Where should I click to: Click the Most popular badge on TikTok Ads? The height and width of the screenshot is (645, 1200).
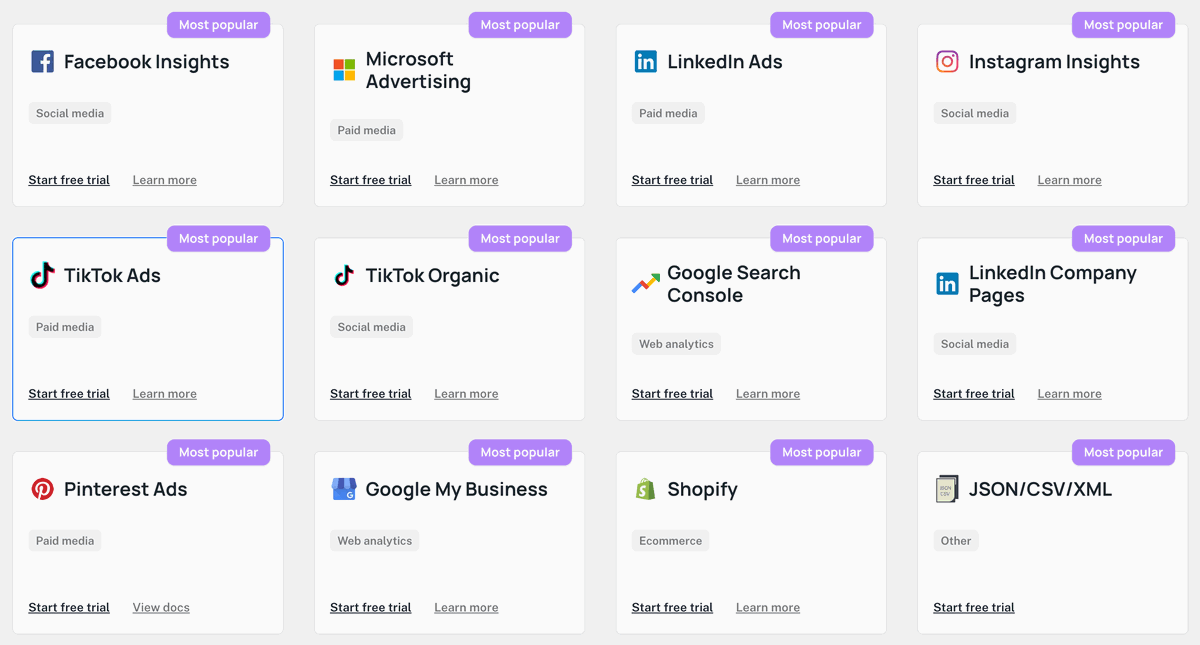coord(218,238)
